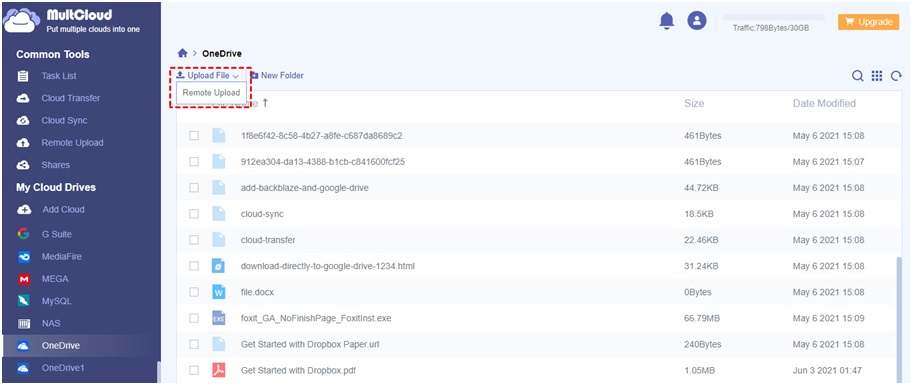
Task: Choose Remote Upload from the dropdown menu
Action: tap(211, 93)
